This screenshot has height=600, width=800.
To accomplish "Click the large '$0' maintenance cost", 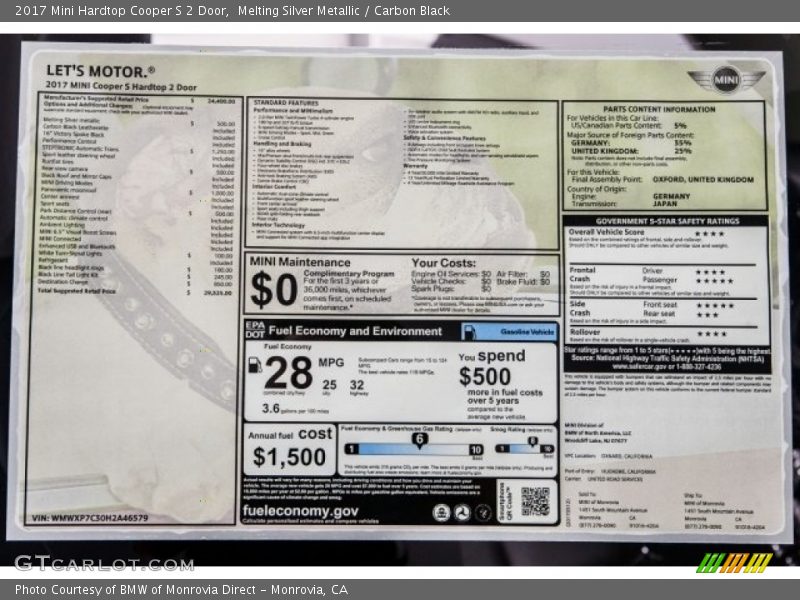I will point(273,290).
